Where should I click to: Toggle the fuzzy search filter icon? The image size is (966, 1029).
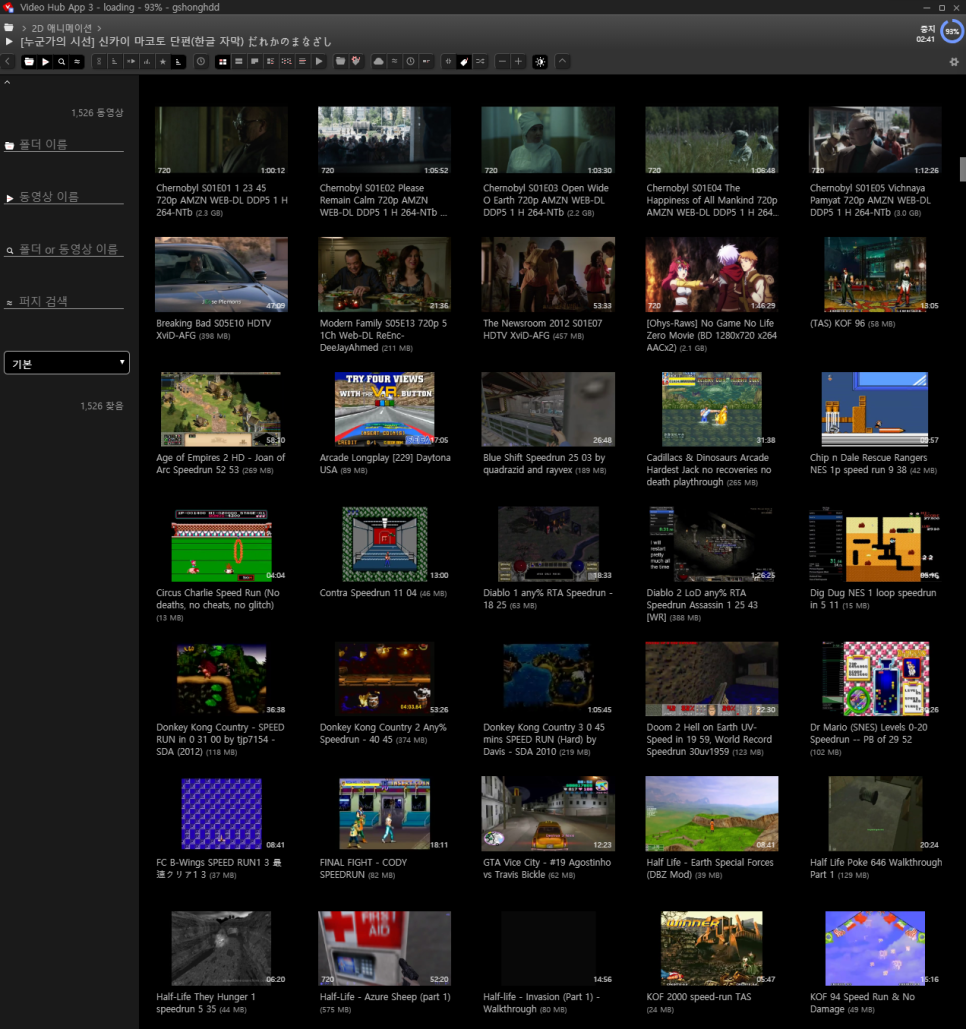(77, 61)
